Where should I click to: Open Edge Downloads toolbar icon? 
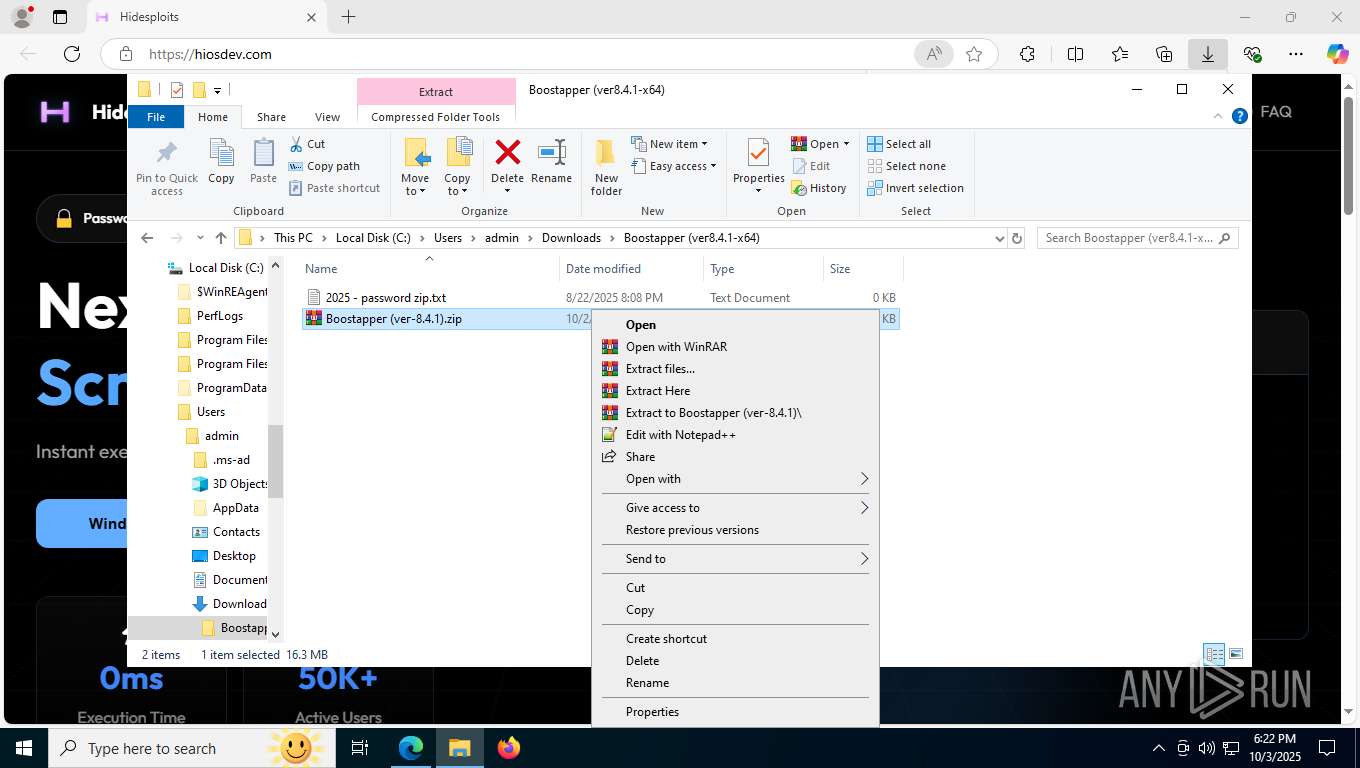pyautogui.click(x=1208, y=54)
